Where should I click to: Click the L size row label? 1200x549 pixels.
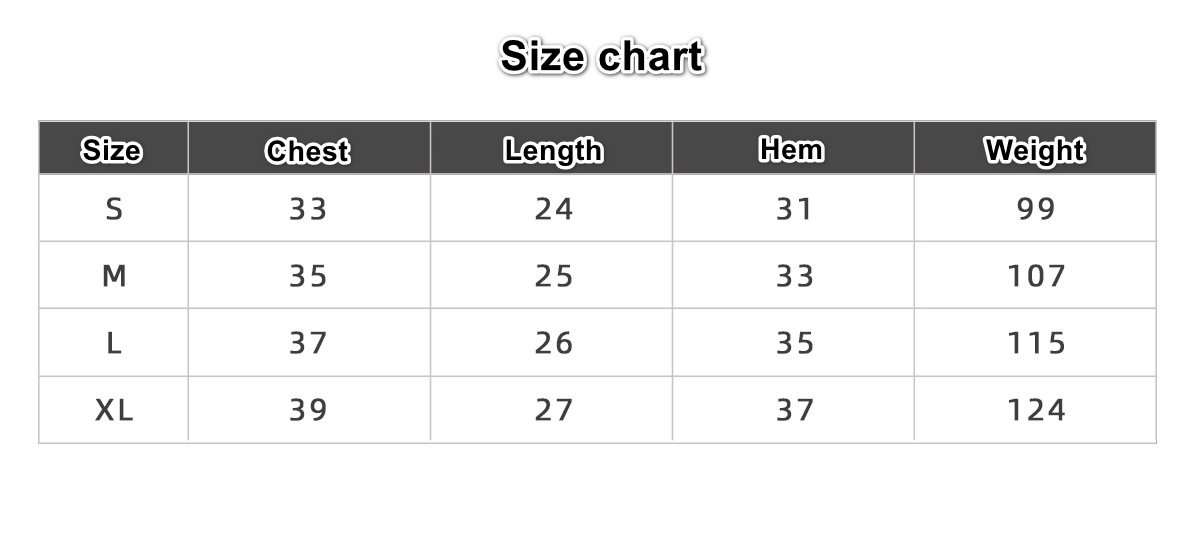coord(114,343)
